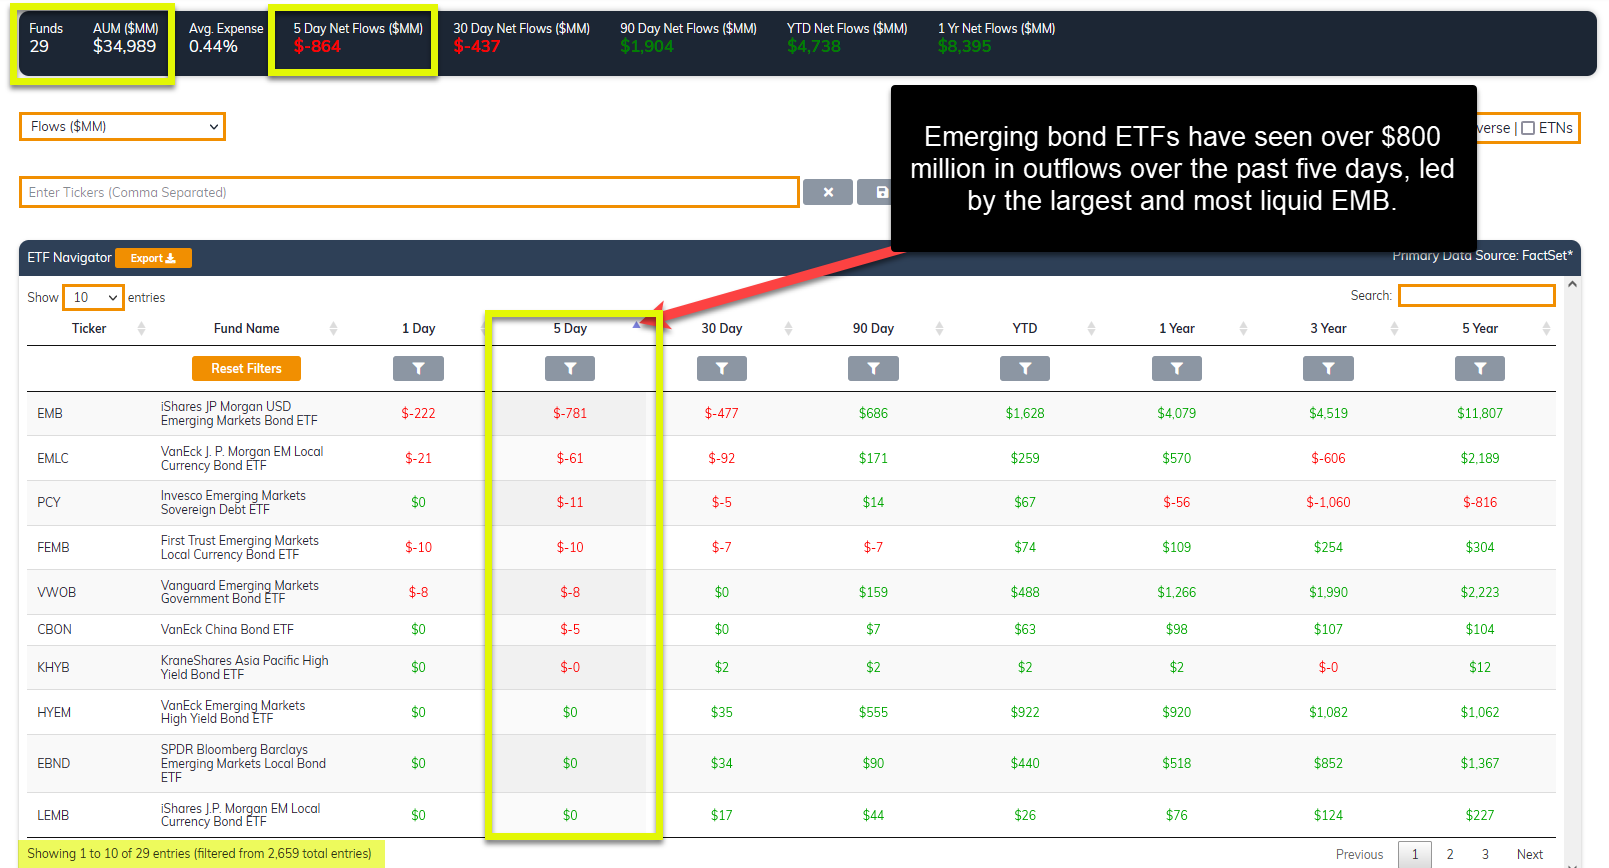Click the $-1,060 3 Year value
The image size is (1609, 868).
(x=1328, y=502)
